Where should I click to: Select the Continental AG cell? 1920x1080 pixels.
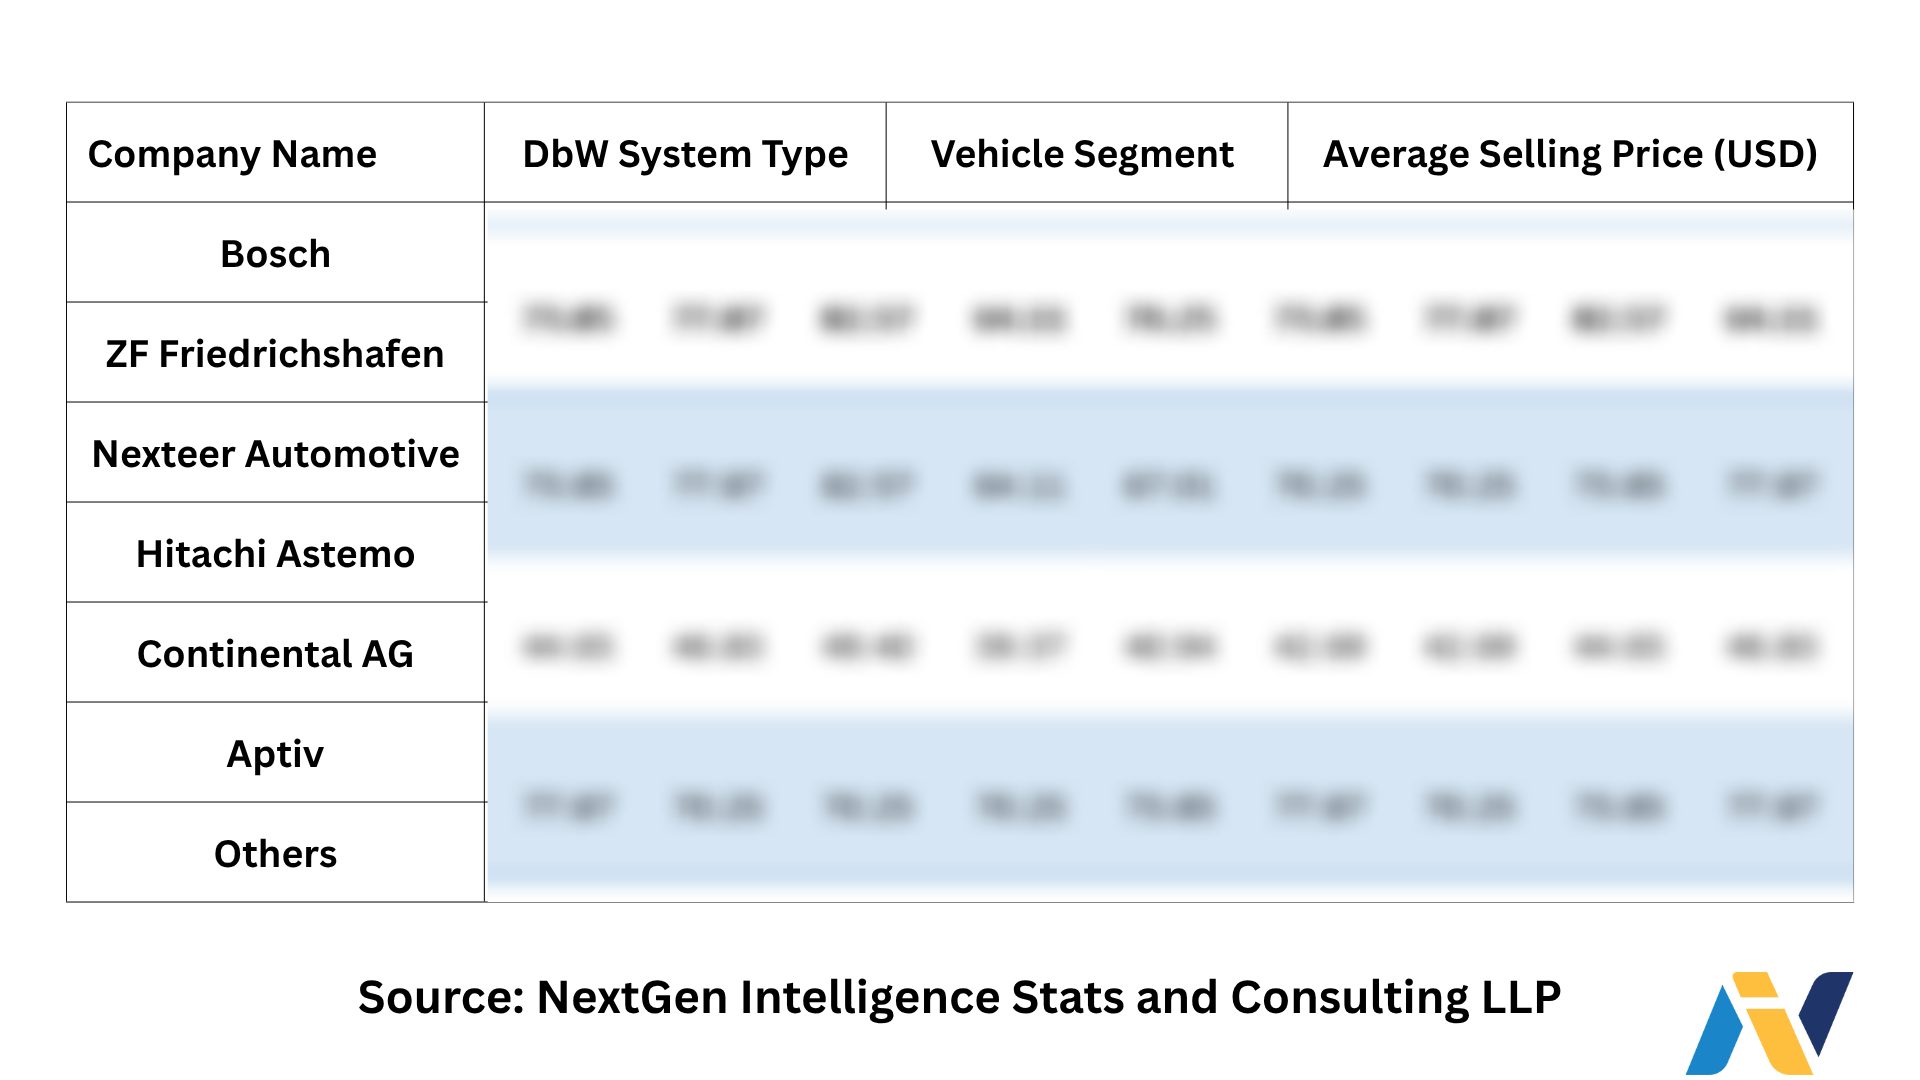click(275, 654)
